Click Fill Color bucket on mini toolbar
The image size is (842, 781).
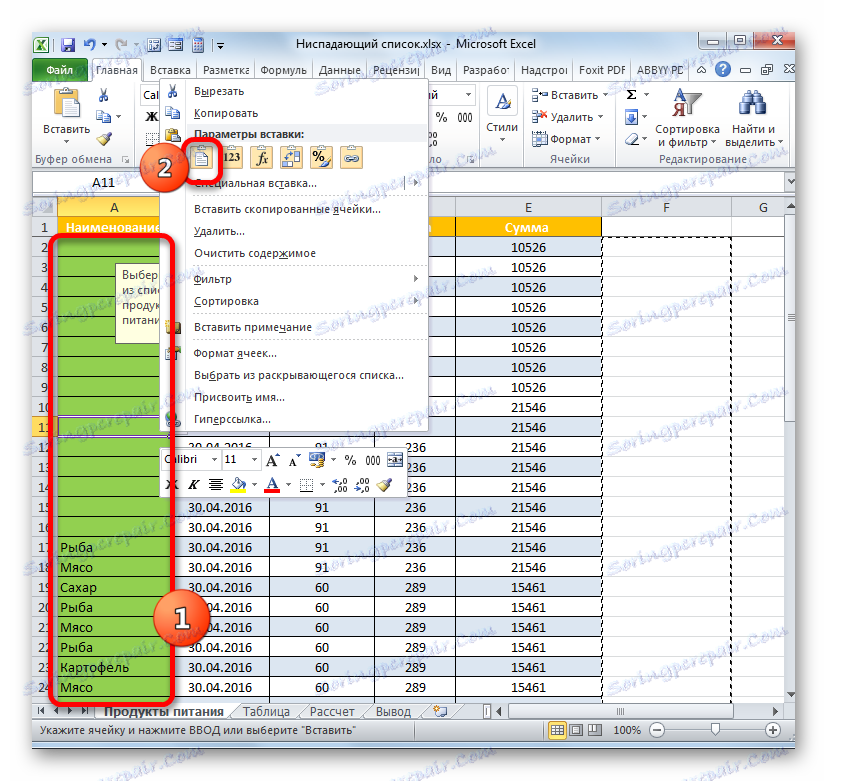coord(238,485)
